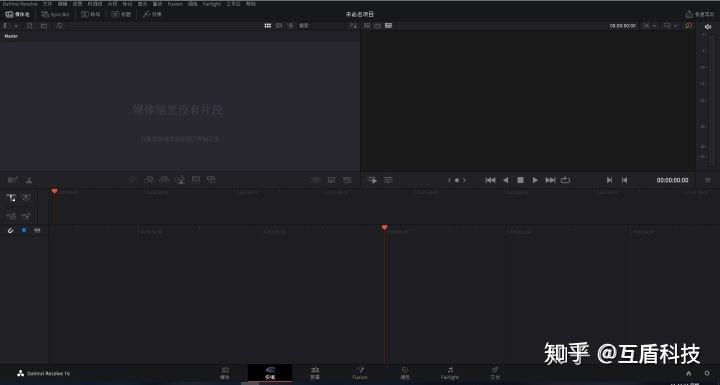Viewport: 720px width, 385px height.
Task: Open the Titles (标题) browser
Action: [x=122, y=14]
